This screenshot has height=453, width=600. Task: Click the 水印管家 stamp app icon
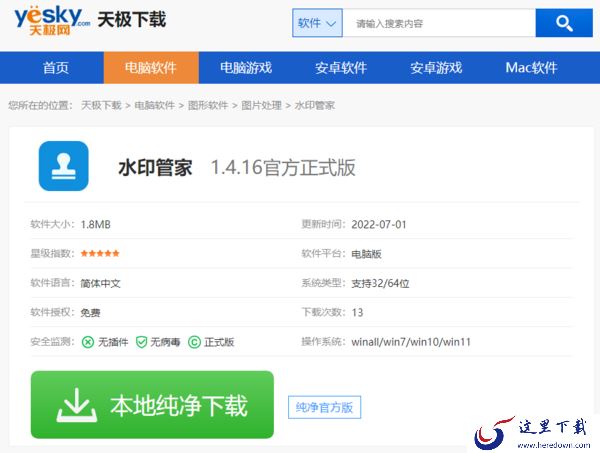(64, 166)
